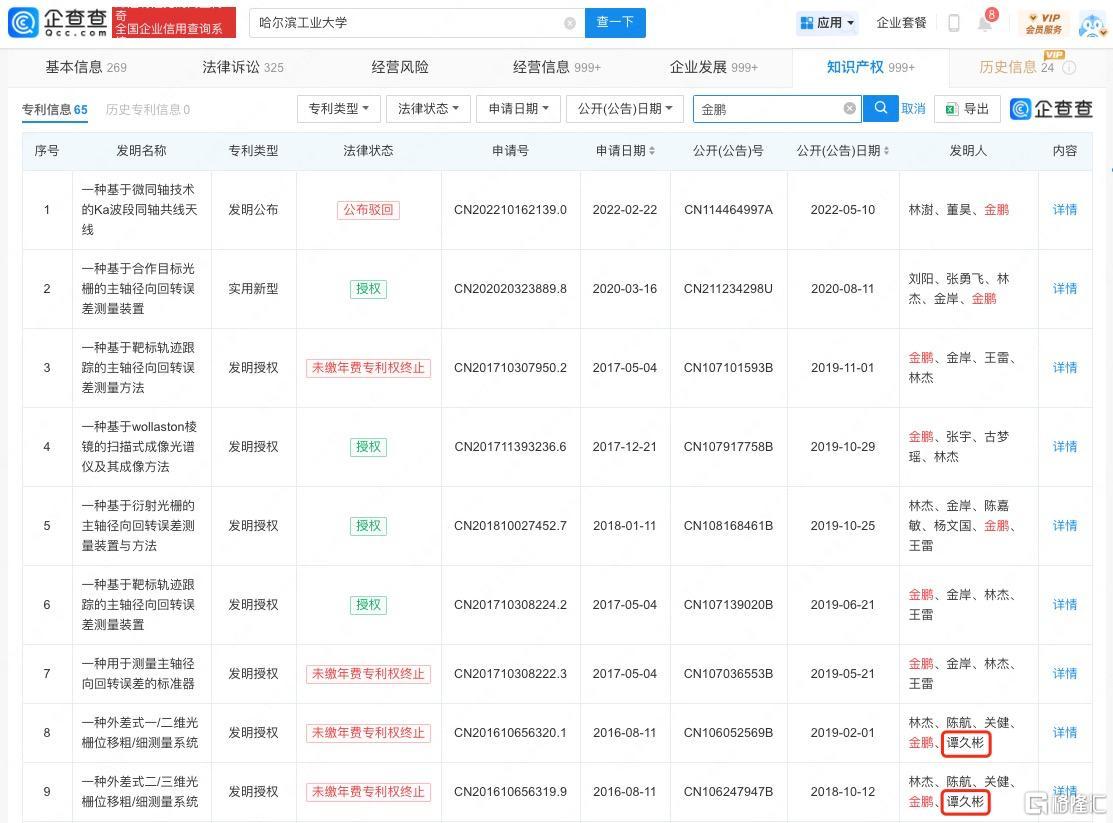Screen dimensions: 1113x823
Task: Clear the 金鹏 keyword filter
Action: point(849,109)
